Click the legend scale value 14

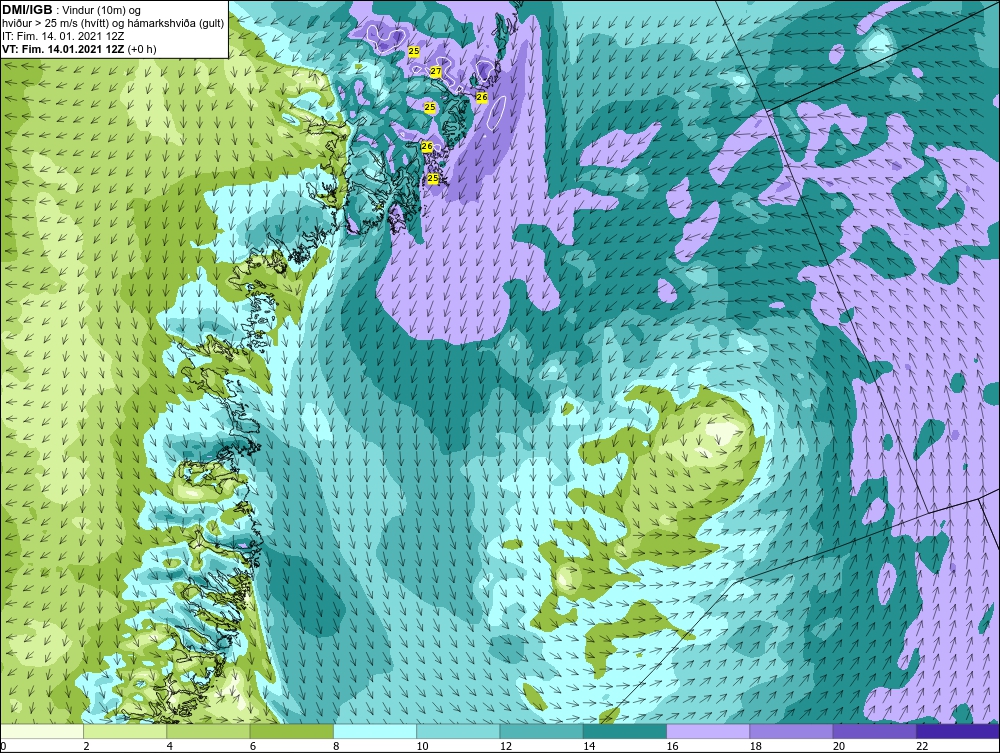click(x=589, y=746)
